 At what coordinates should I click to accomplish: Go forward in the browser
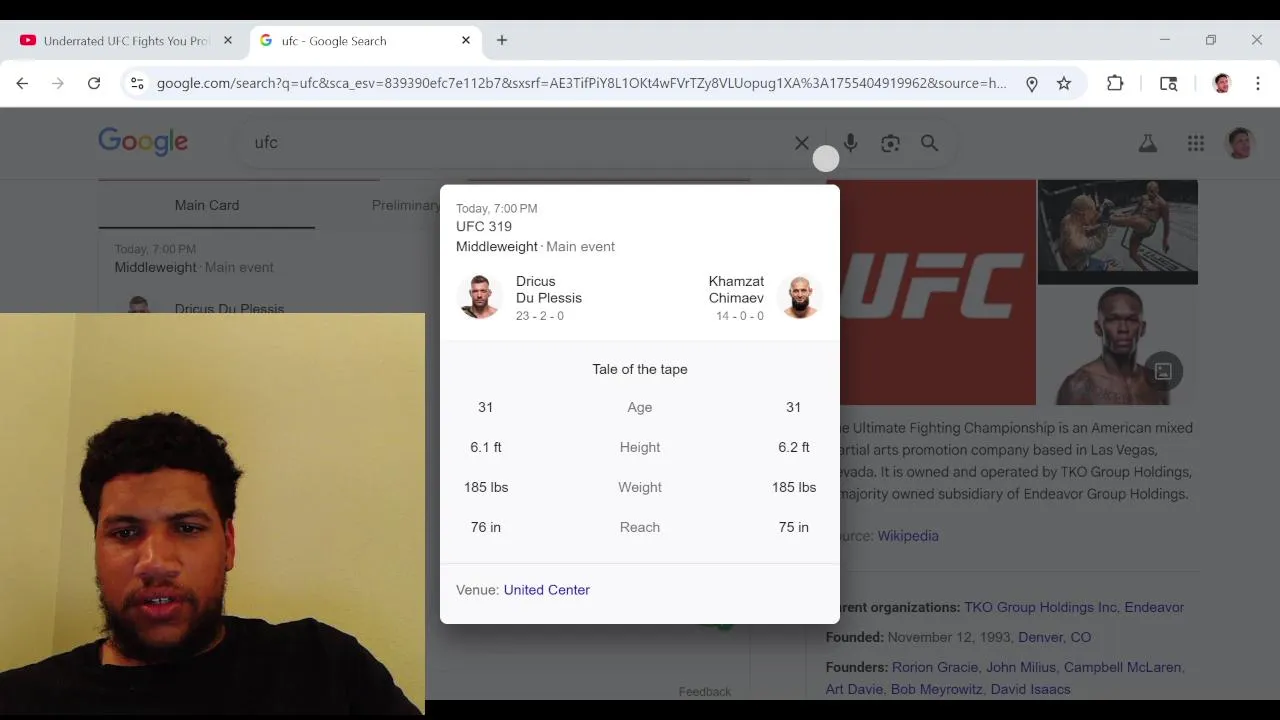pos(58,84)
